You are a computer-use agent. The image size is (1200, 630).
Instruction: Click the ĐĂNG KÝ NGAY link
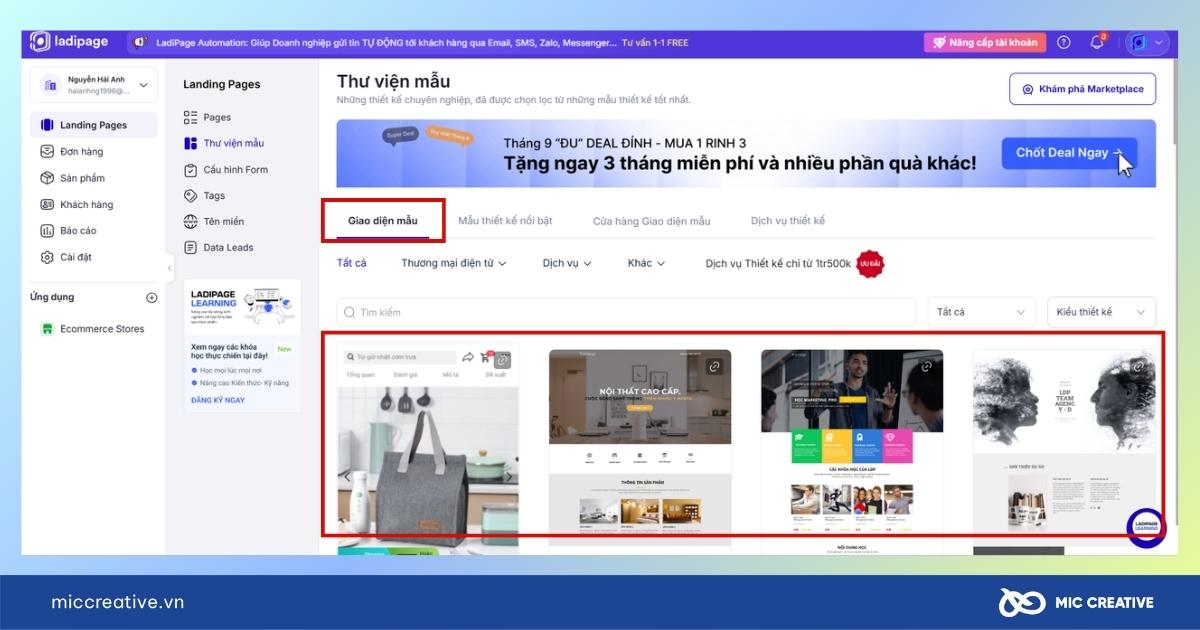217,400
